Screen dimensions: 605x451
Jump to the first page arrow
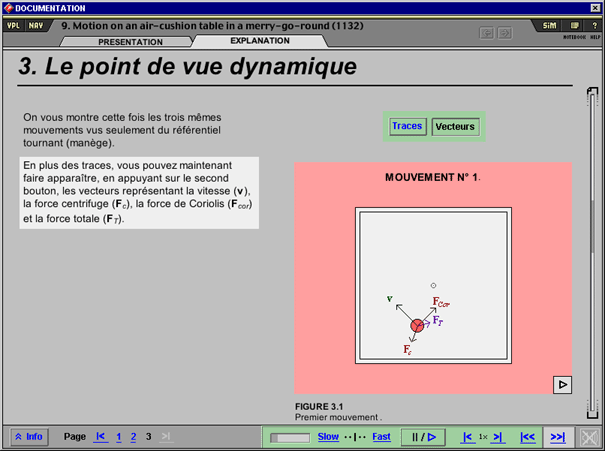[100, 437]
